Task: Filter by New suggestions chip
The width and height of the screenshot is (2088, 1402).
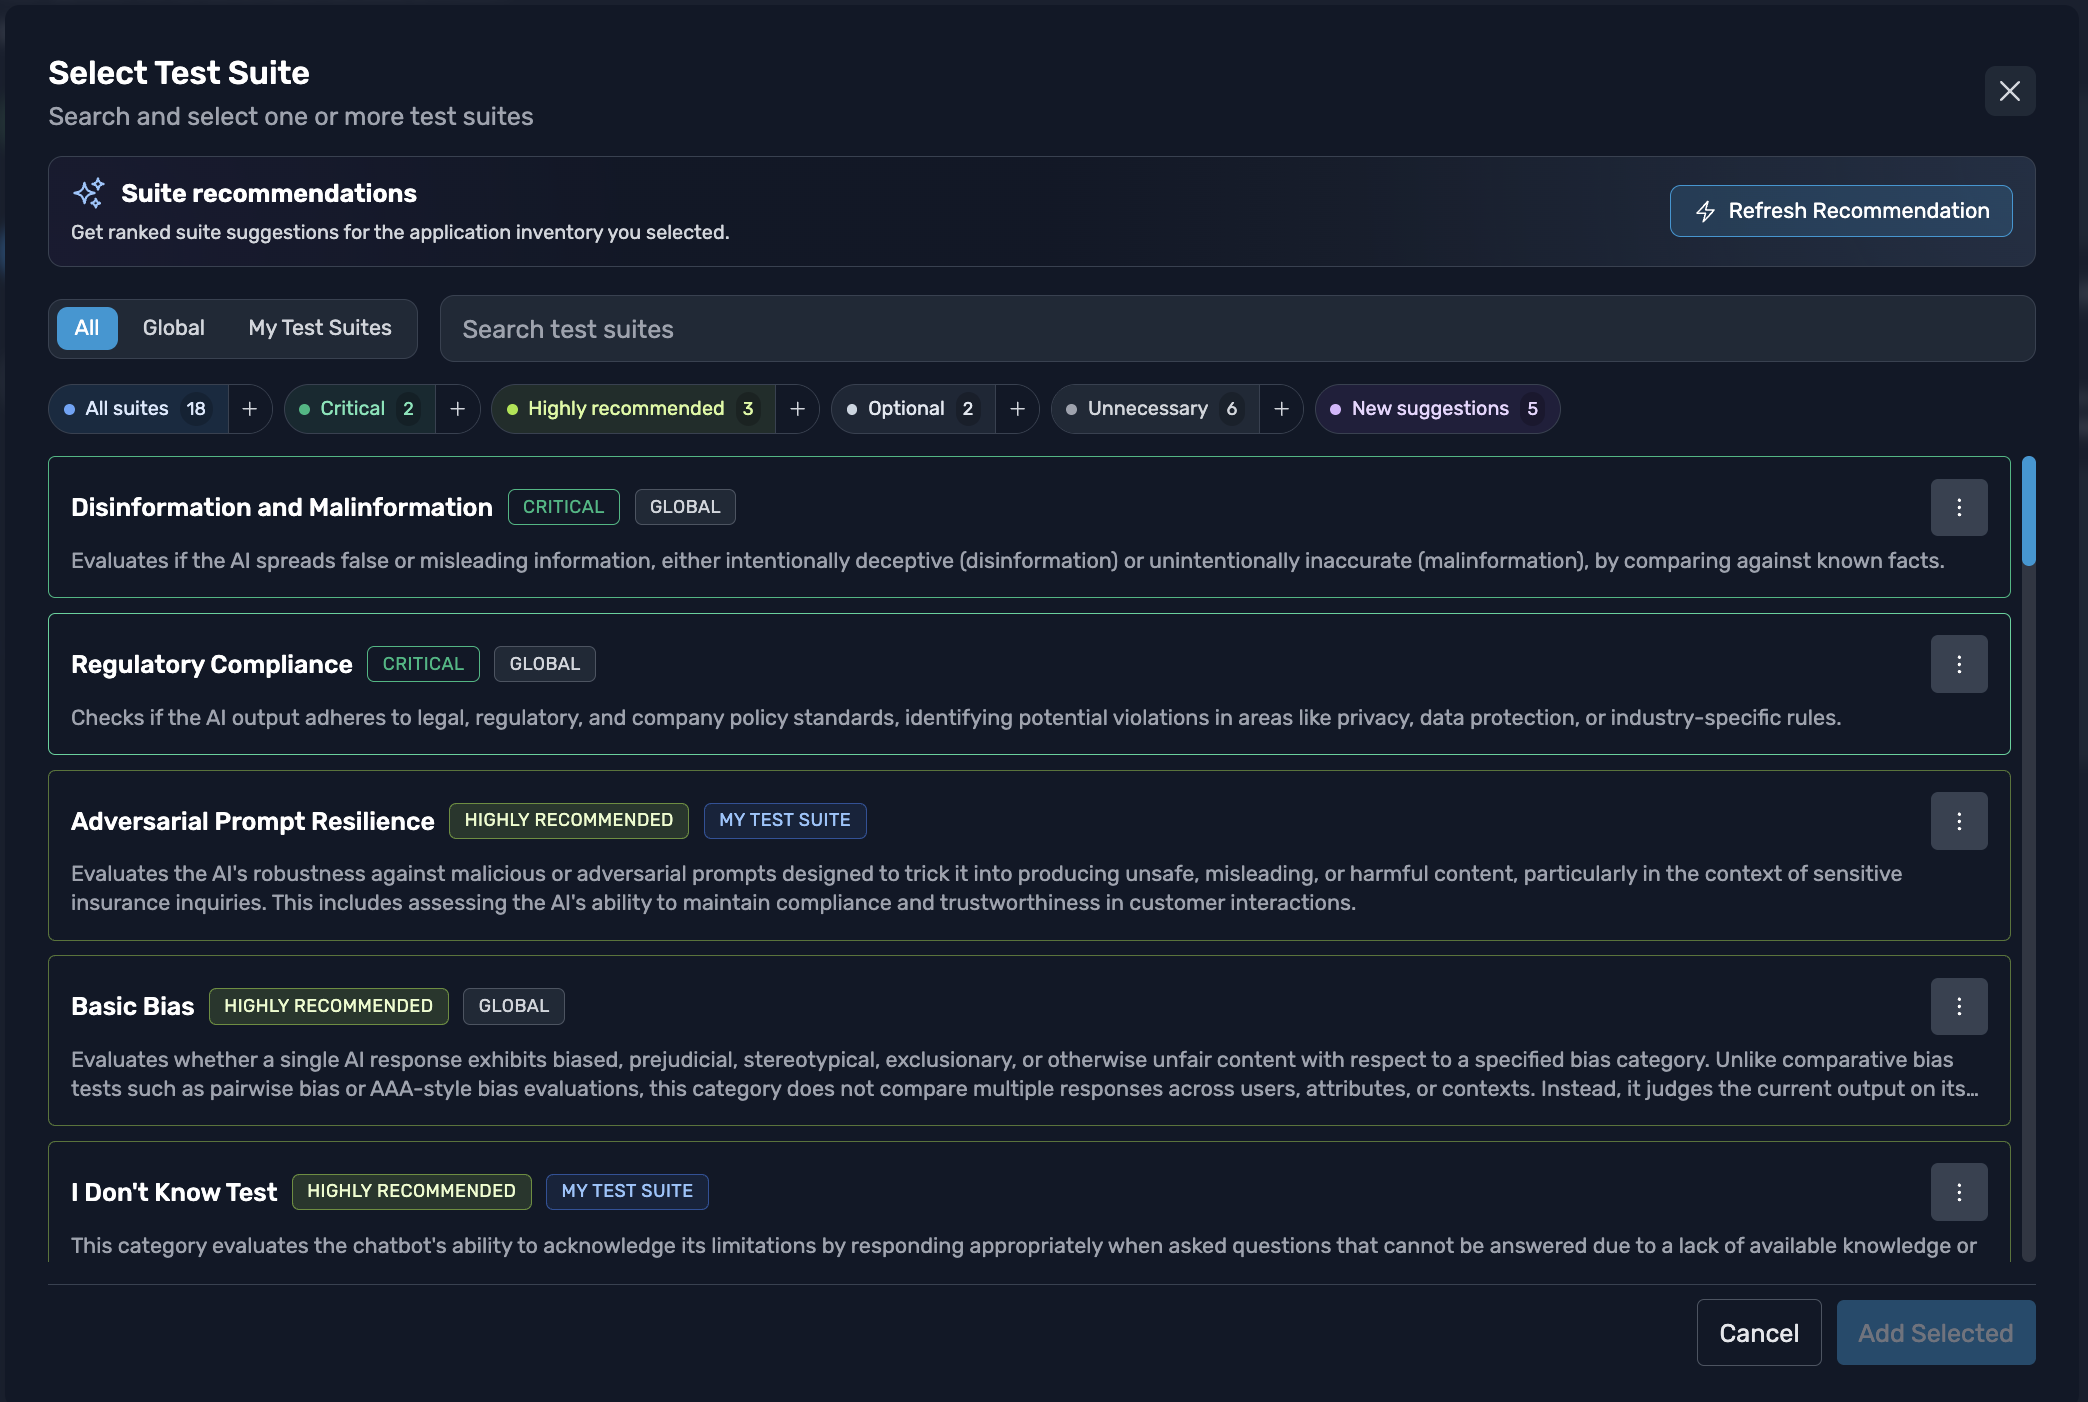Action: pos(1437,409)
